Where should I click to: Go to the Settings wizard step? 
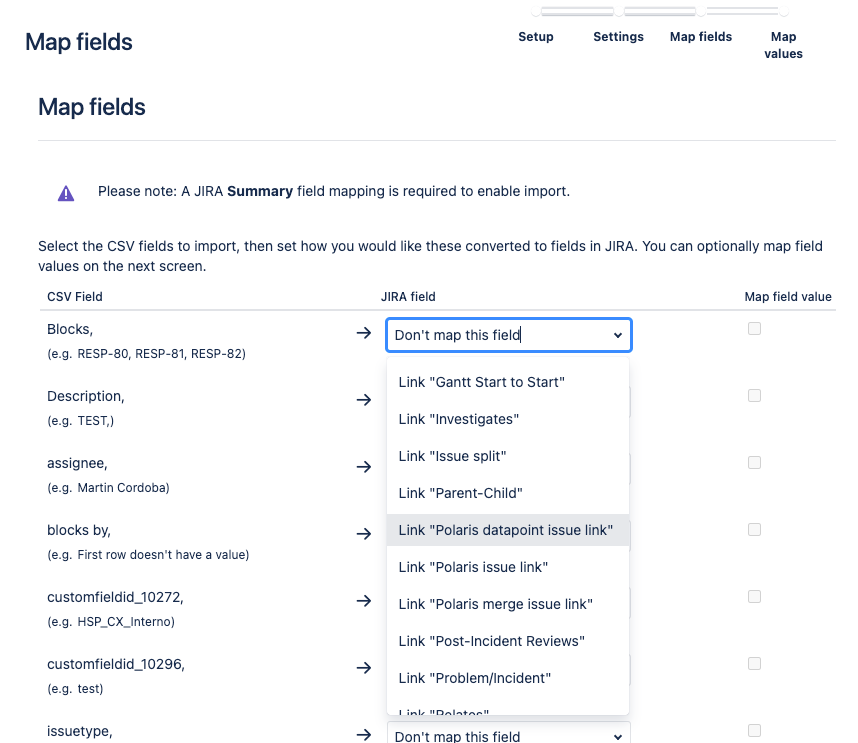(618, 37)
